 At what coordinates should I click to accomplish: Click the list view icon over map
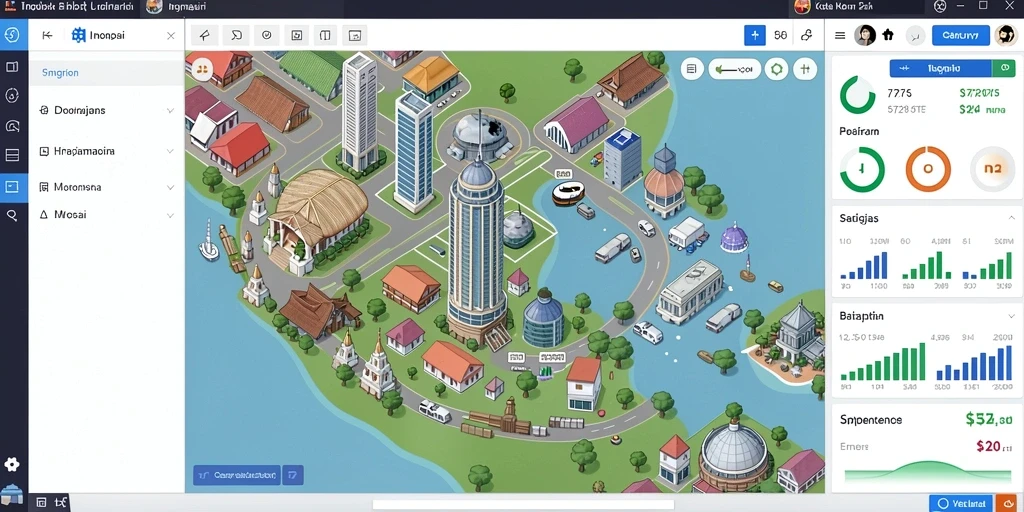(x=692, y=69)
